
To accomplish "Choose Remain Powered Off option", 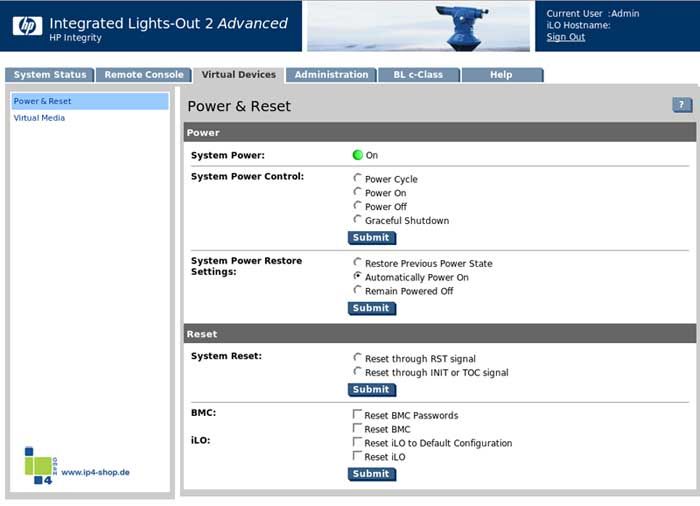I will (357, 290).
